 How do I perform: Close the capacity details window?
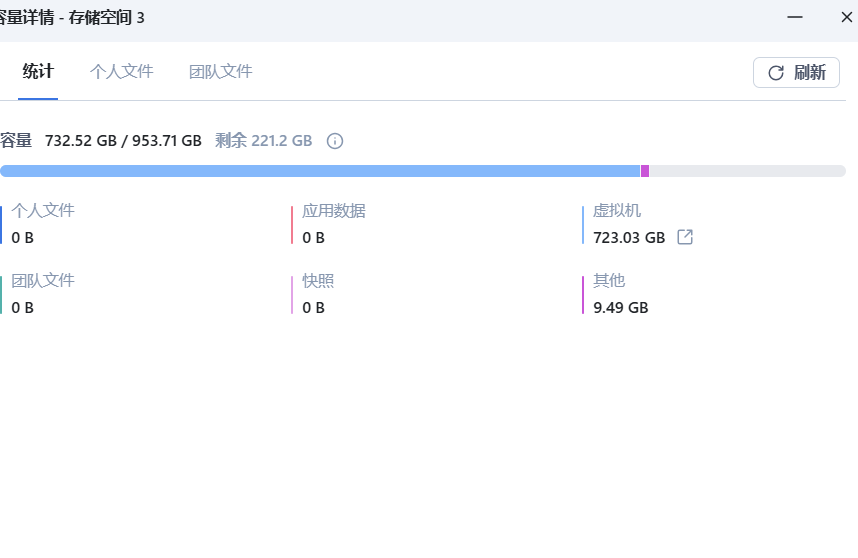[x=846, y=17]
